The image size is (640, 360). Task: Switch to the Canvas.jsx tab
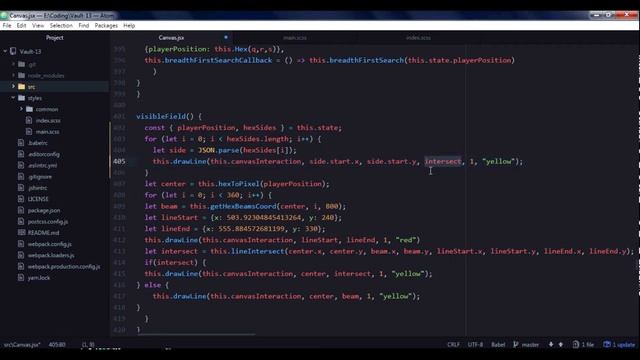click(x=171, y=38)
